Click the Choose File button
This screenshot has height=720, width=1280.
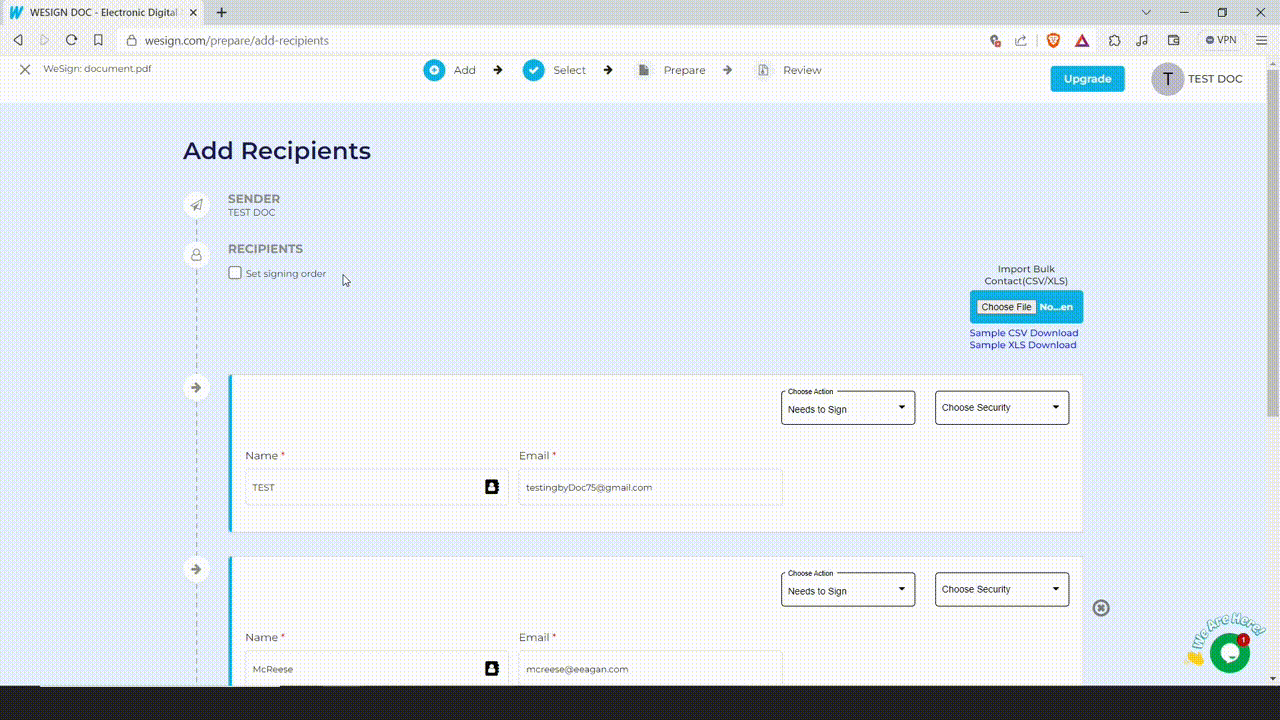click(1005, 307)
